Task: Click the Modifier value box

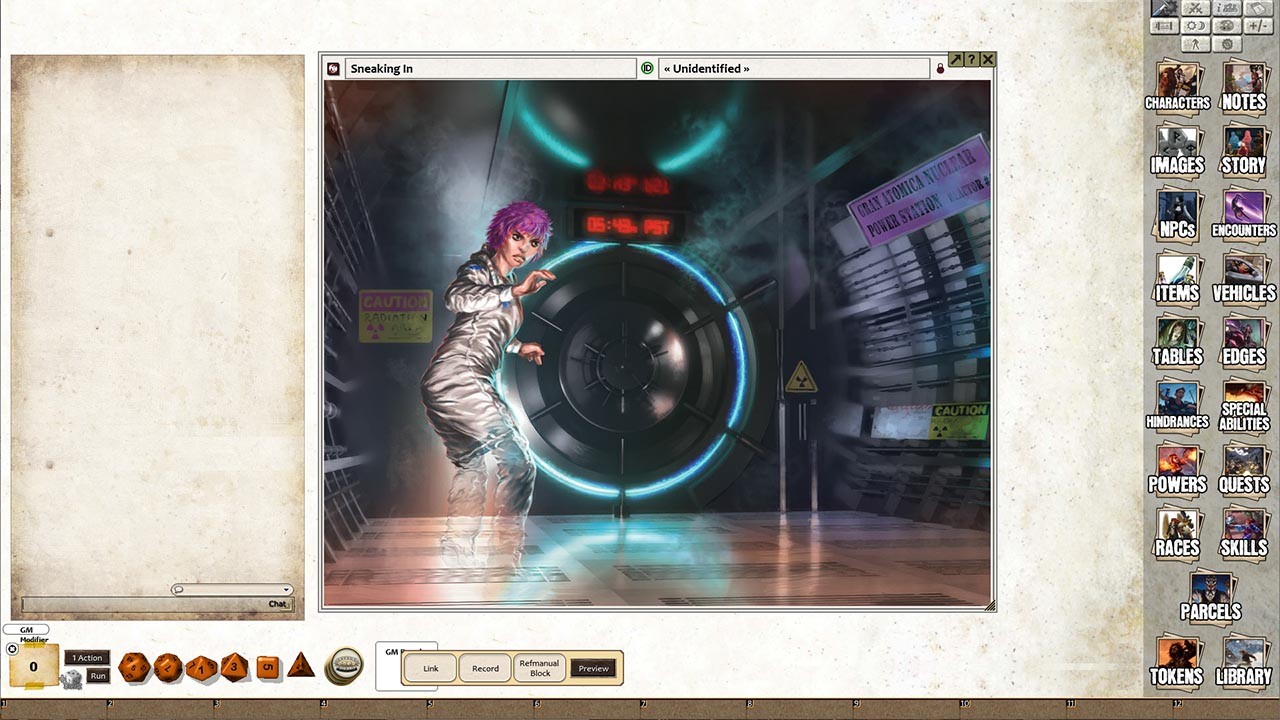Action: [x=33, y=667]
